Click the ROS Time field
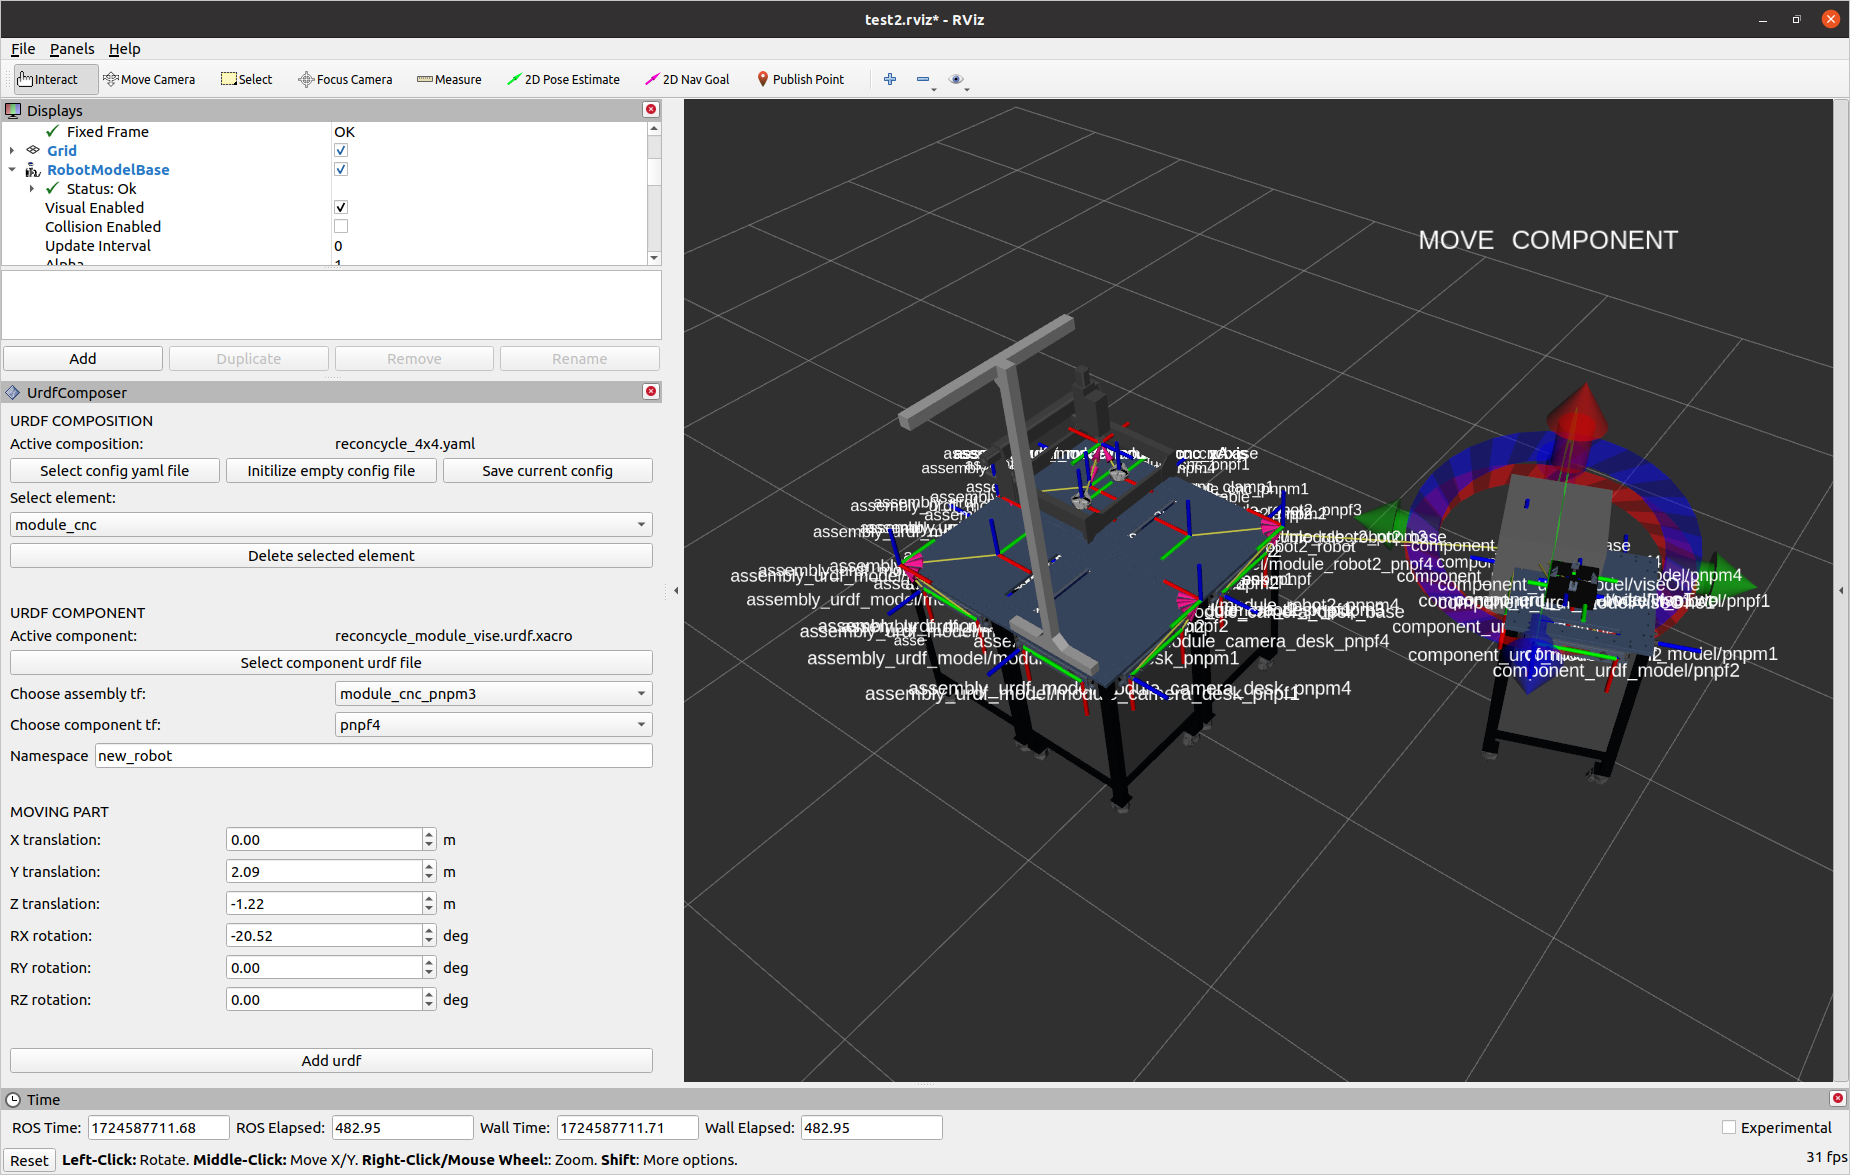 [159, 1127]
